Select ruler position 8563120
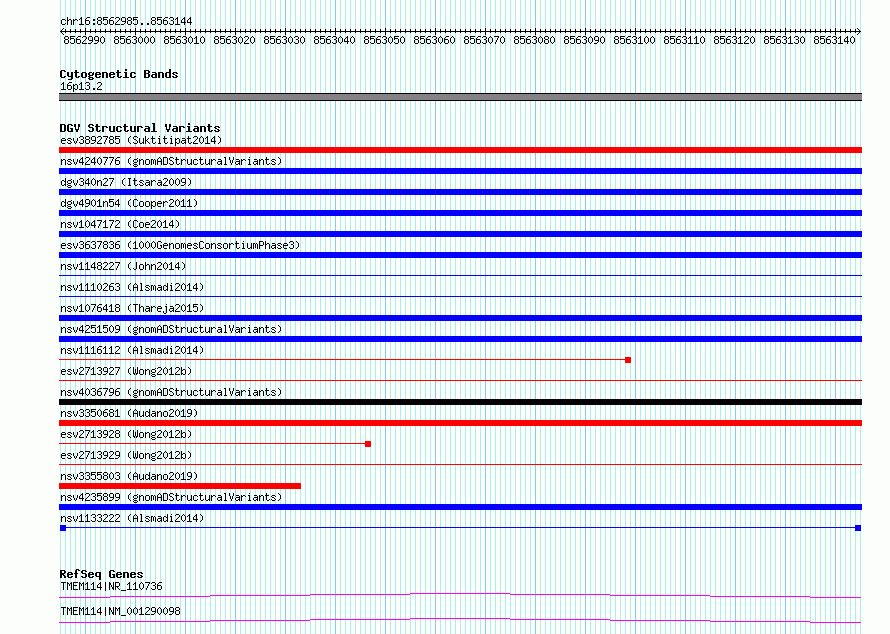The width and height of the screenshot is (890, 634). [734, 40]
